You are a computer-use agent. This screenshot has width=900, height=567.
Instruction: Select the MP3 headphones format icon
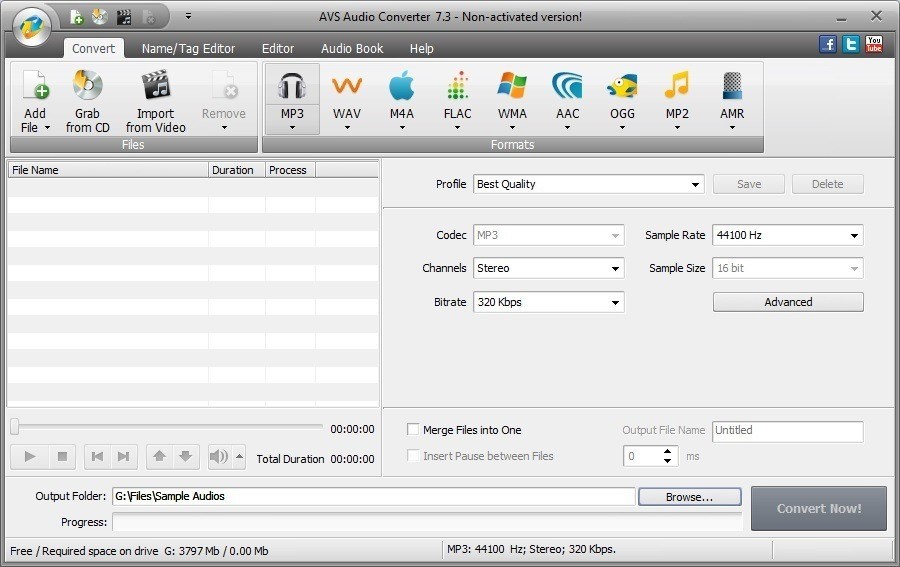point(292,87)
